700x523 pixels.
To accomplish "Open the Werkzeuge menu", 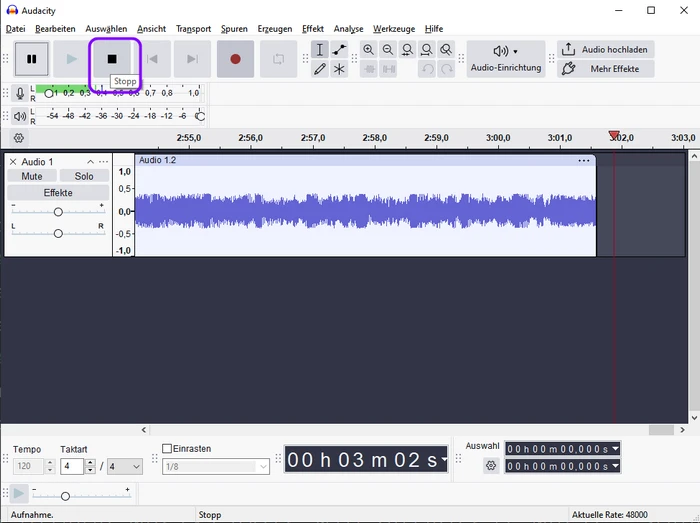I will (394, 29).
